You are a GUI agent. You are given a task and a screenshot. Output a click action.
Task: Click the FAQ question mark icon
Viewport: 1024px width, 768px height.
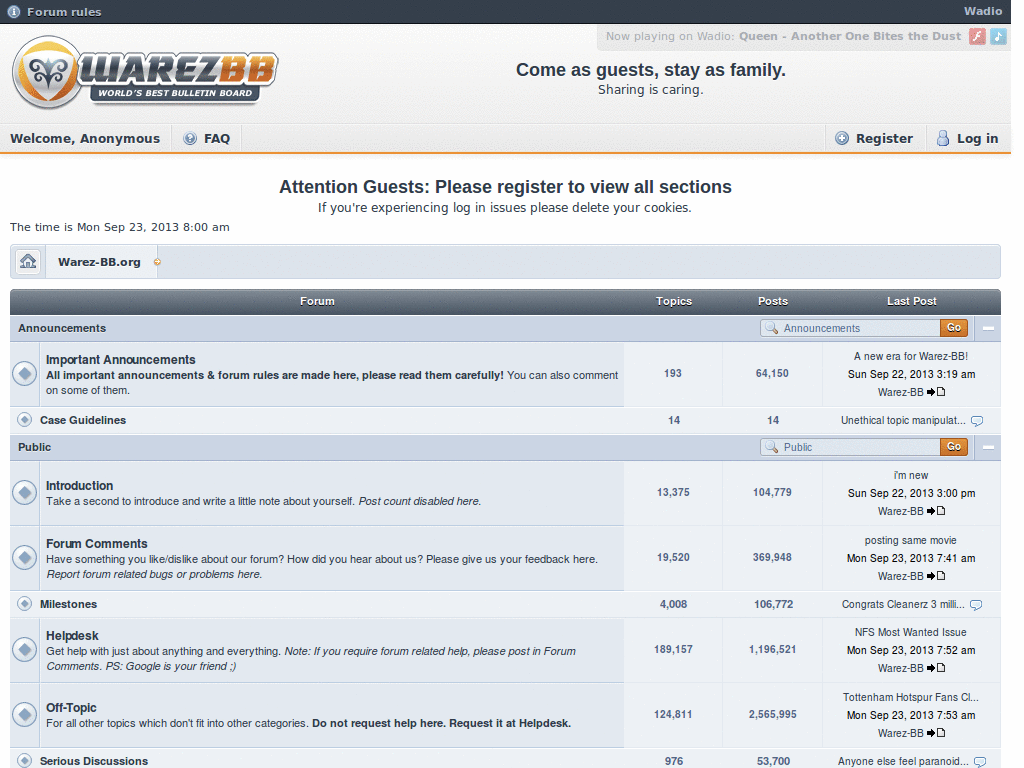(x=189, y=138)
